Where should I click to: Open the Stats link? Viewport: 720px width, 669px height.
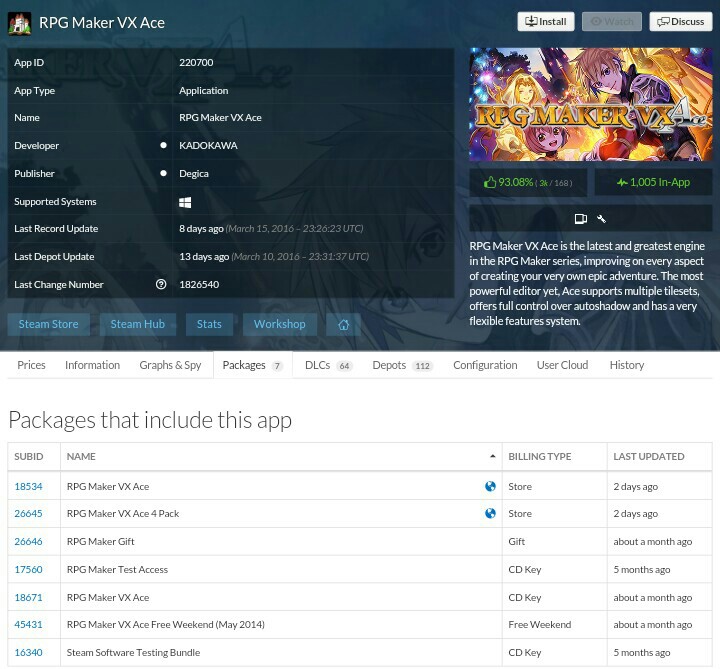coord(209,324)
